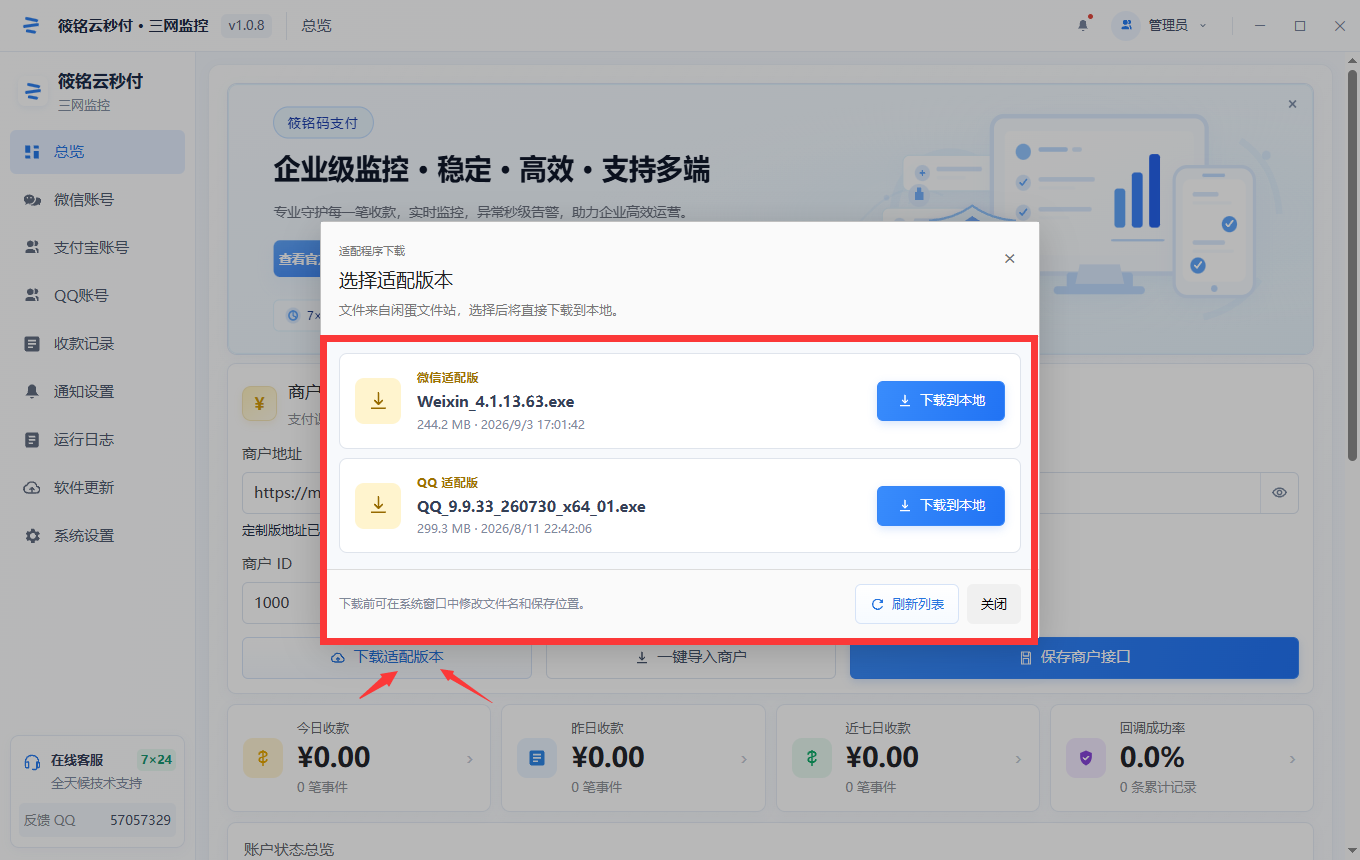Download Weixin_4.1.13.63.exe with 下载到本地

(x=940, y=401)
